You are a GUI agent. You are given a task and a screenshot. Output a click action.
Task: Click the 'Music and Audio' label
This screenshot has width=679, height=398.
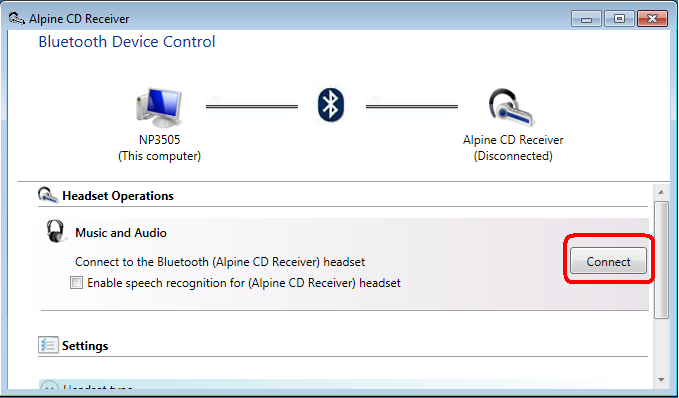tap(121, 233)
